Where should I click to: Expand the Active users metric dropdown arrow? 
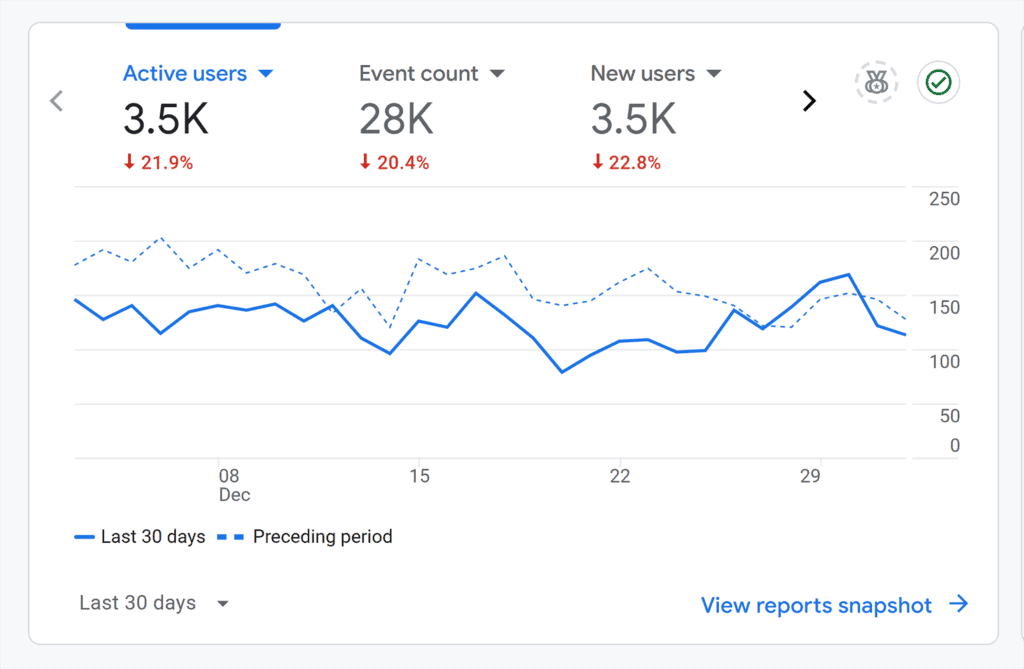click(266, 74)
